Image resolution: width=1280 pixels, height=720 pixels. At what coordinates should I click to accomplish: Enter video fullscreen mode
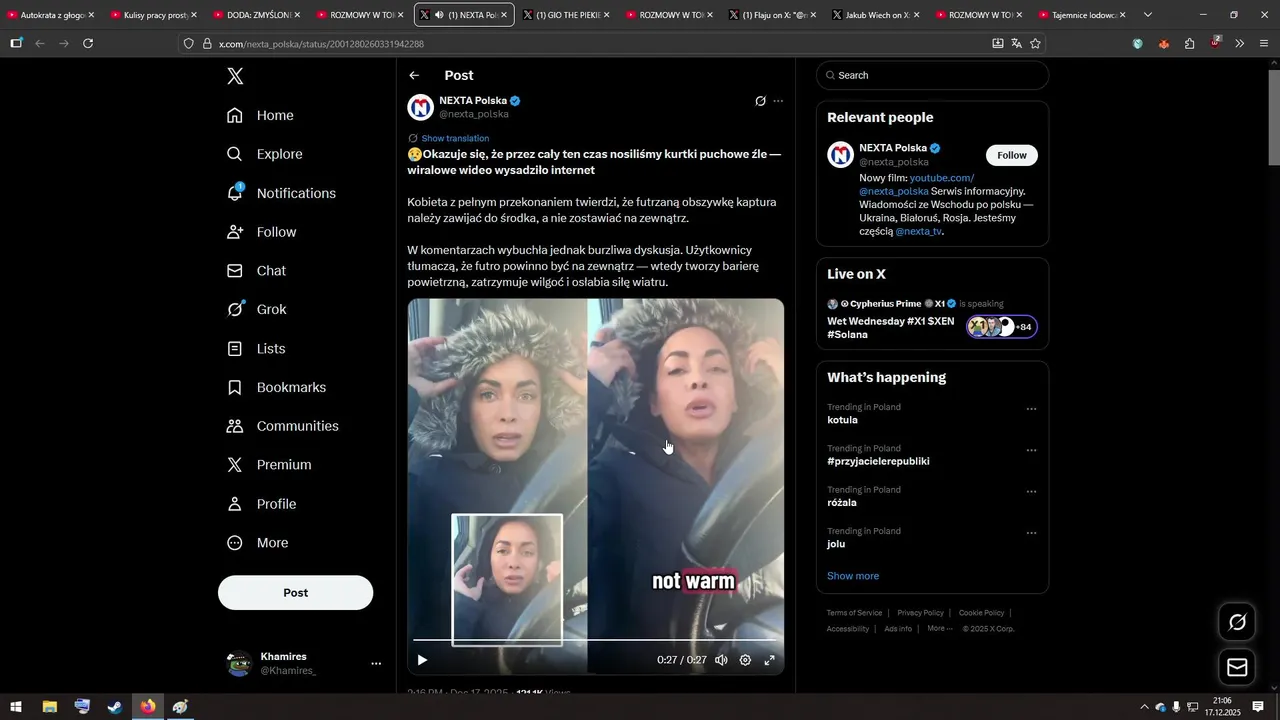(x=770, y=660)
